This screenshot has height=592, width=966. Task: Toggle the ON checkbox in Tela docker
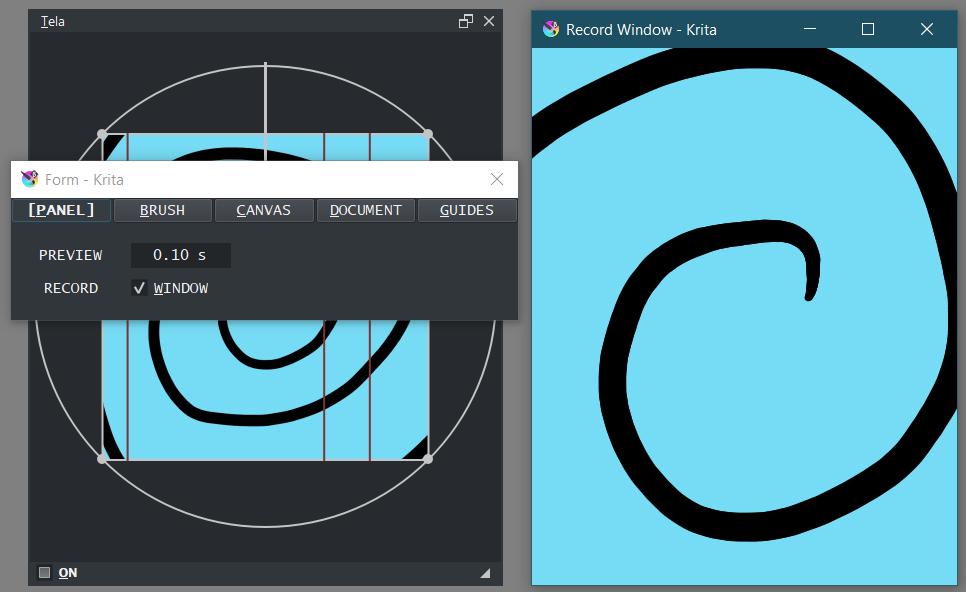click(44, 572)
